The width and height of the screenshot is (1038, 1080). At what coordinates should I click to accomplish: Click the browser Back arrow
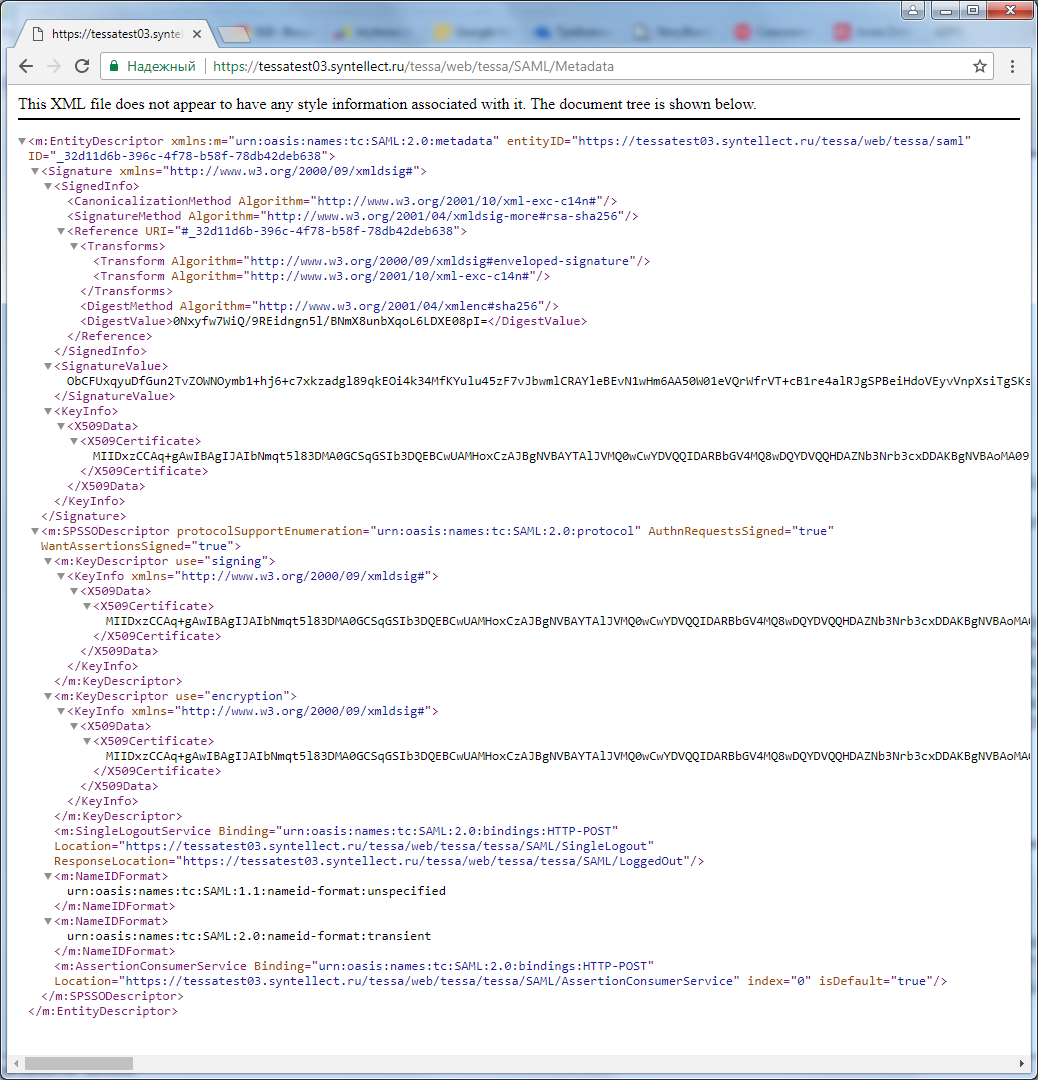(x=26, y=67)
